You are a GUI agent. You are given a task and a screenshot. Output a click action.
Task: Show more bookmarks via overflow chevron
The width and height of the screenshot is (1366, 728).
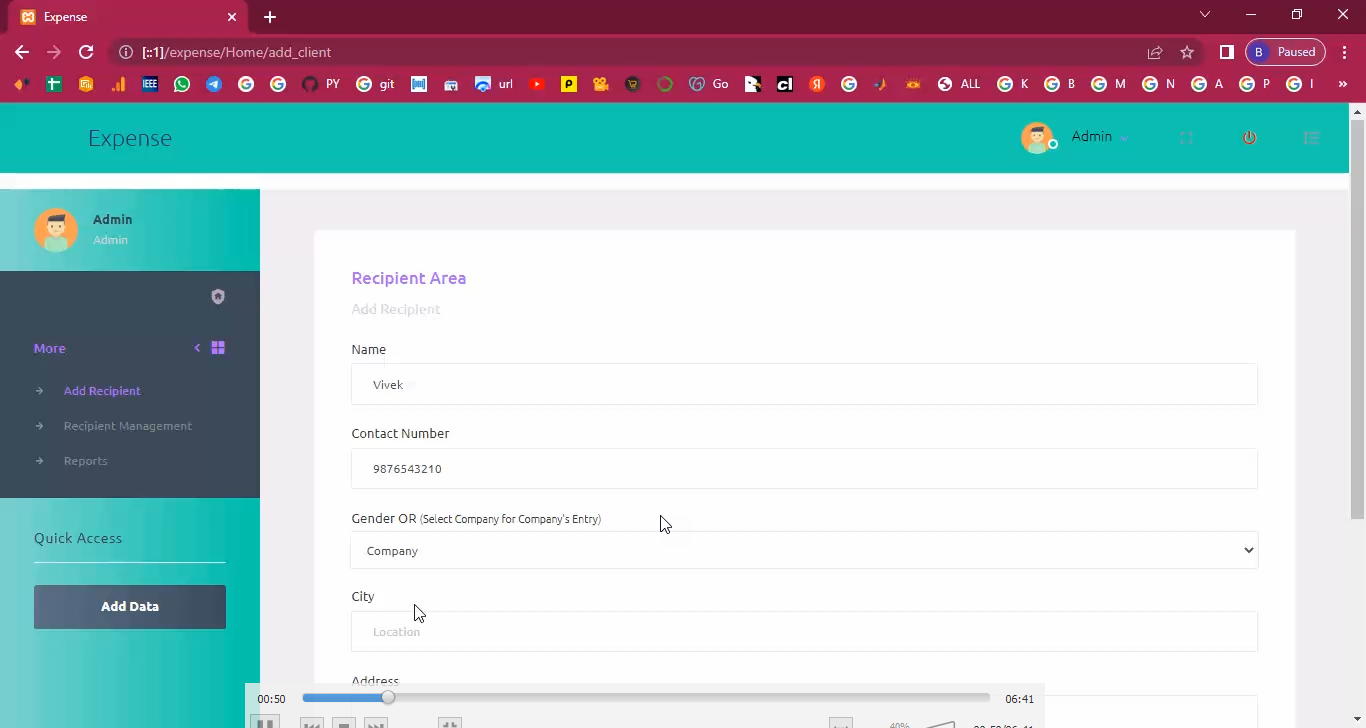(x=1342, y=85)
